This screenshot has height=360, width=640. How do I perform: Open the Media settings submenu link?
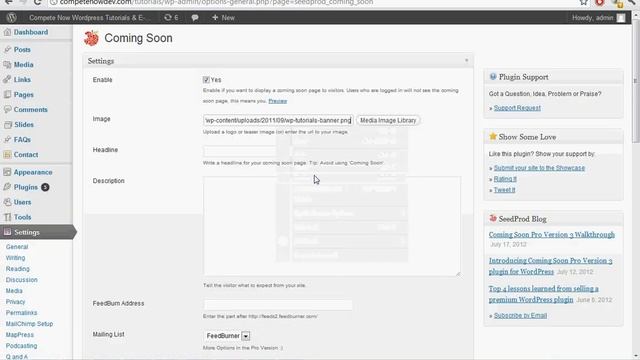point(14,291)
